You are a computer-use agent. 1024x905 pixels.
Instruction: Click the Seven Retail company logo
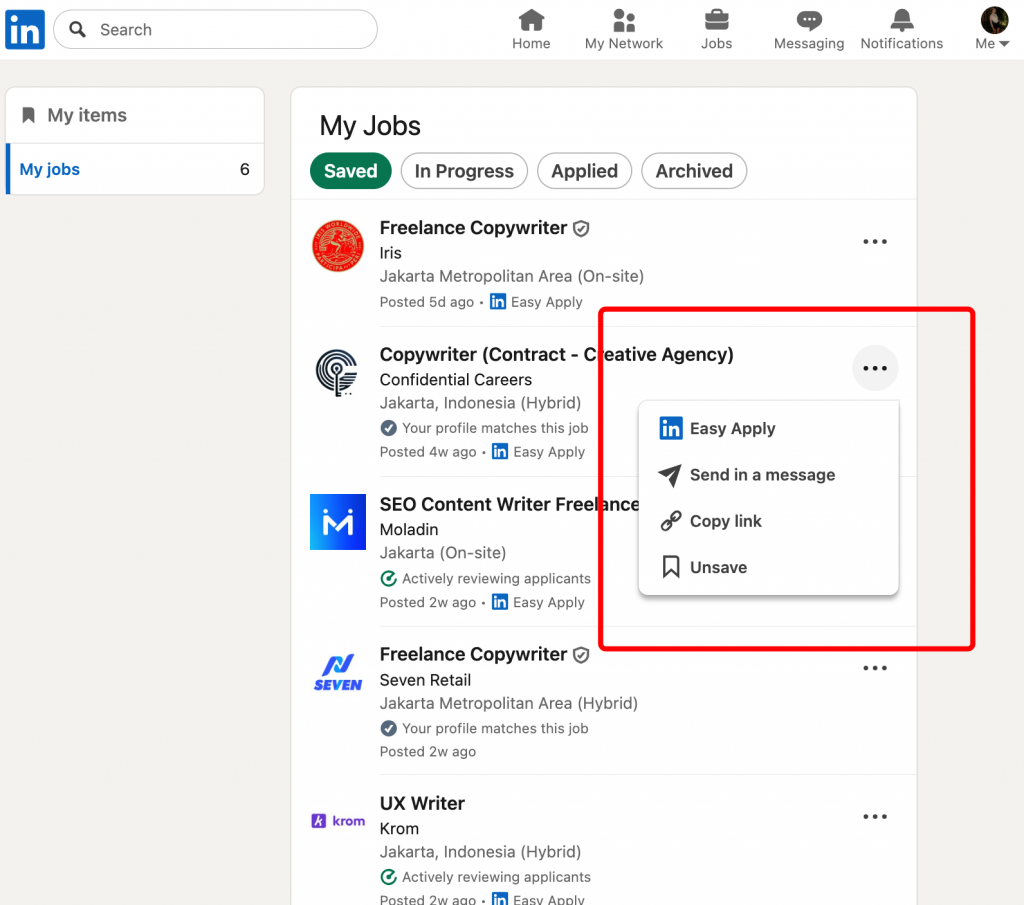(x=338, y=673)
